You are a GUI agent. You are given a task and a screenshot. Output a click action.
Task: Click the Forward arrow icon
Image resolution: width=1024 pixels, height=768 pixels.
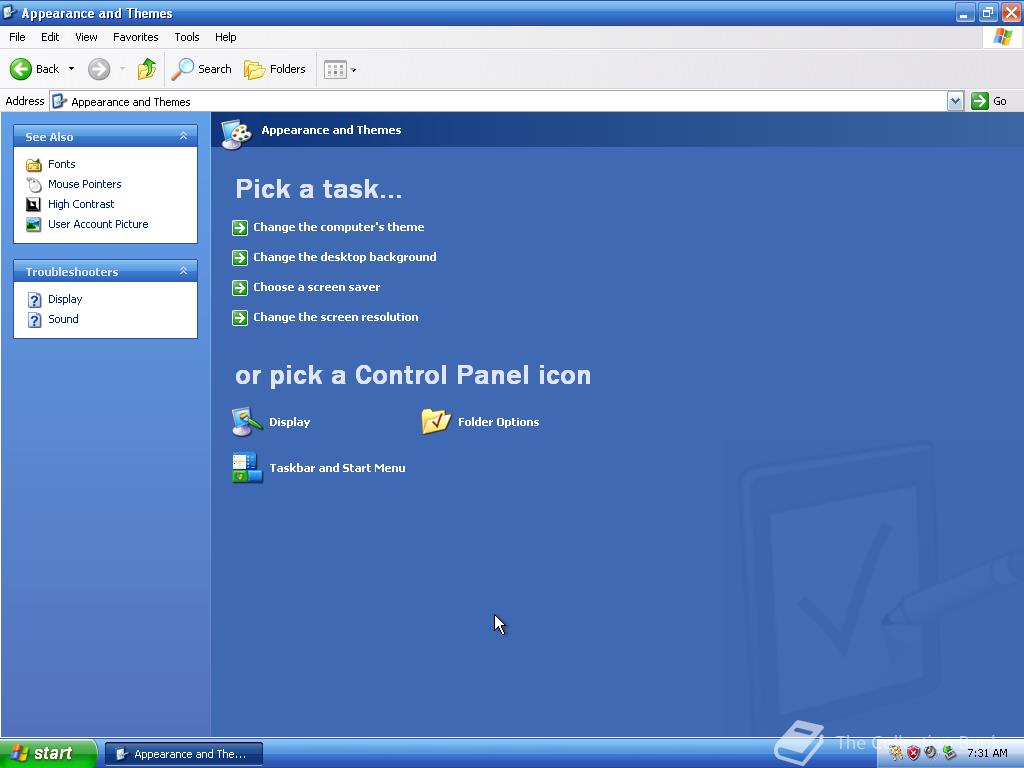(99, 69)
